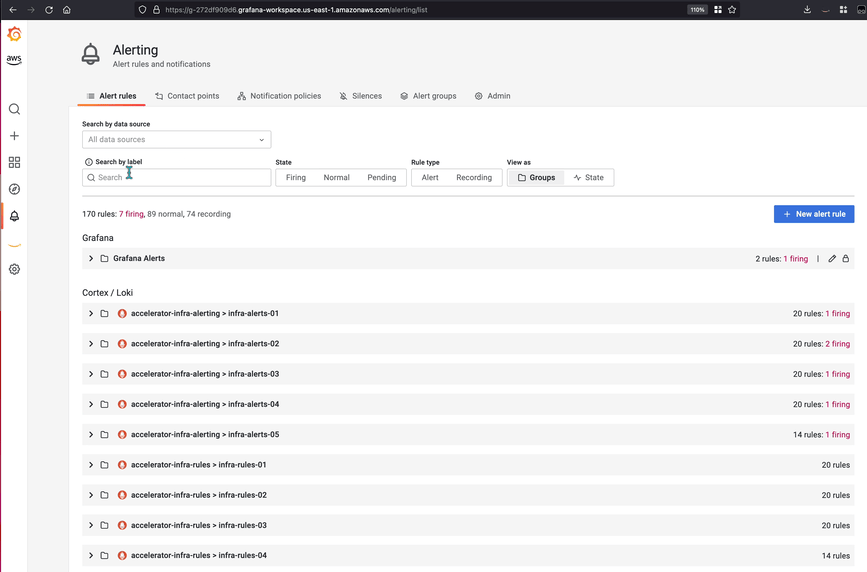
Task: Filter by Pending state
Action: pyautogui.click(x=382, y=178)
